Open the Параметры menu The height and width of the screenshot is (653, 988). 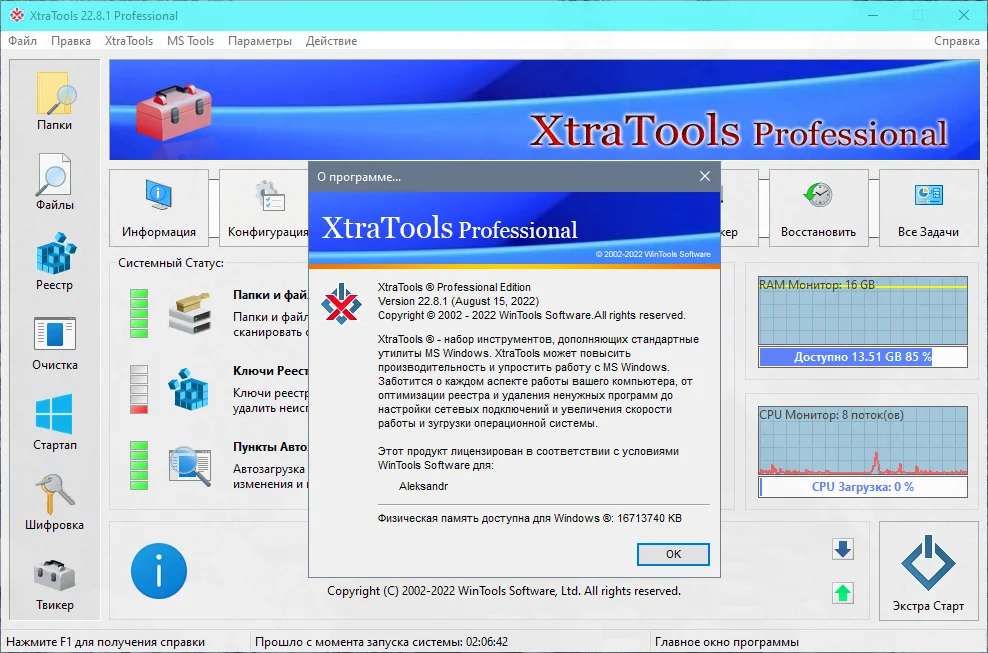point(260,41)
